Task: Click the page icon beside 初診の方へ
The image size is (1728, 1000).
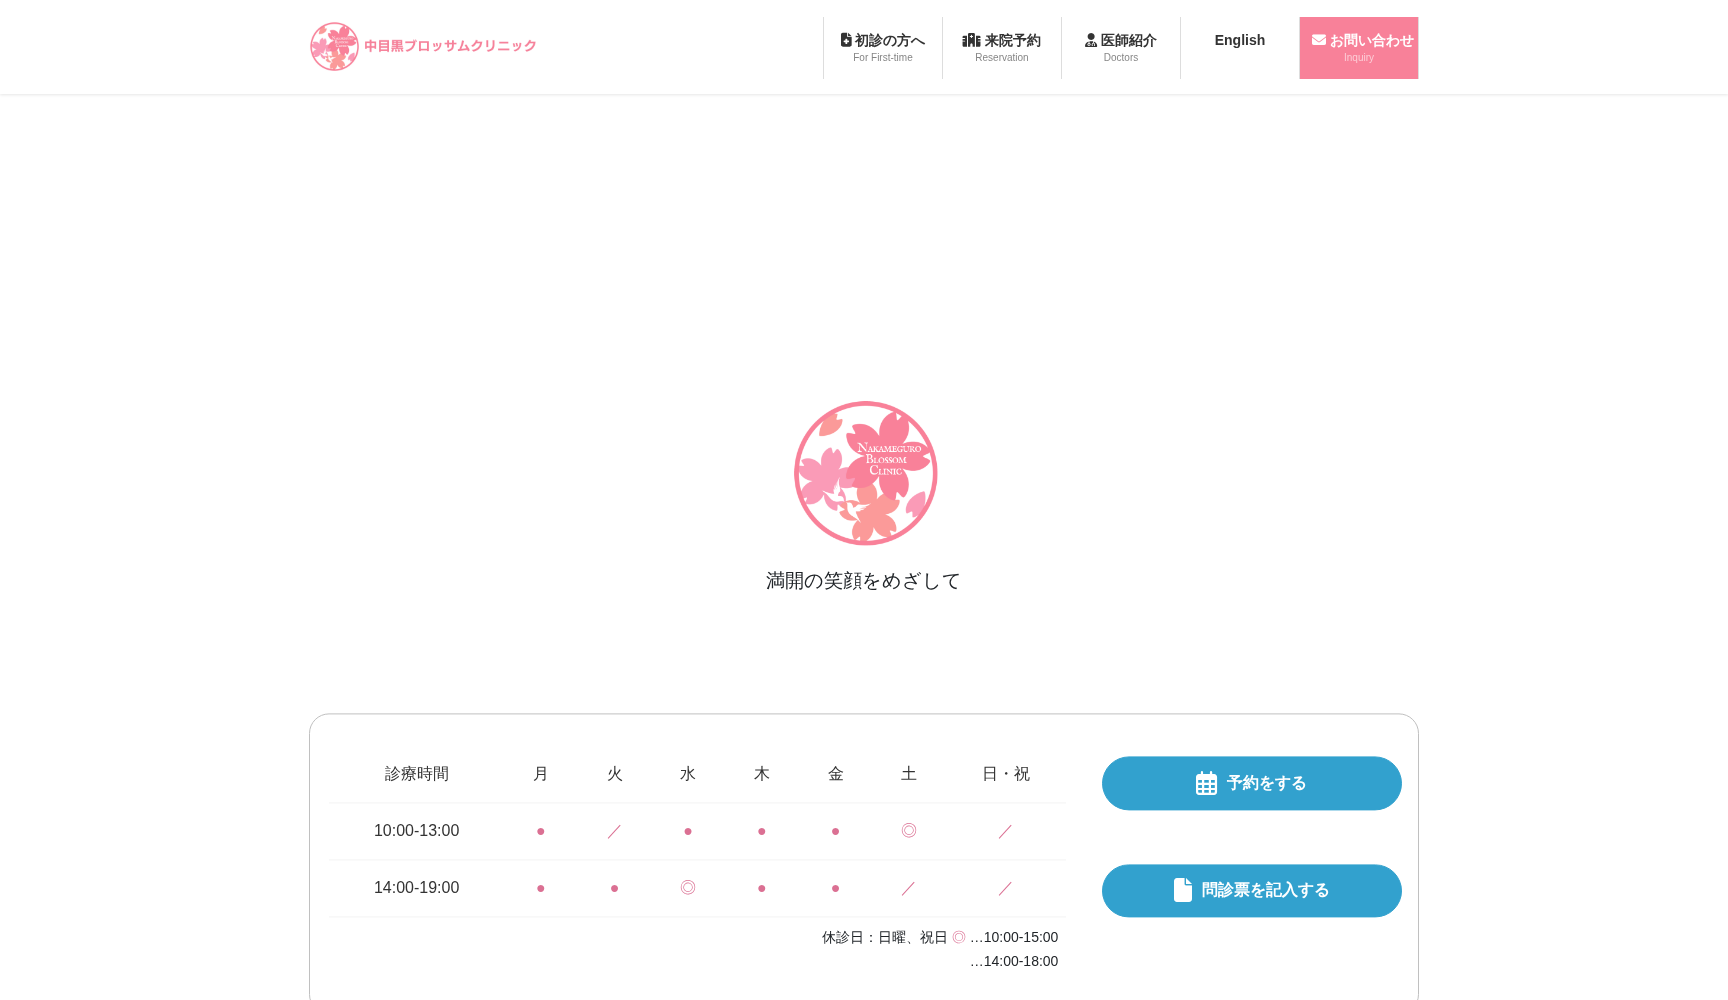Action: 846,39
